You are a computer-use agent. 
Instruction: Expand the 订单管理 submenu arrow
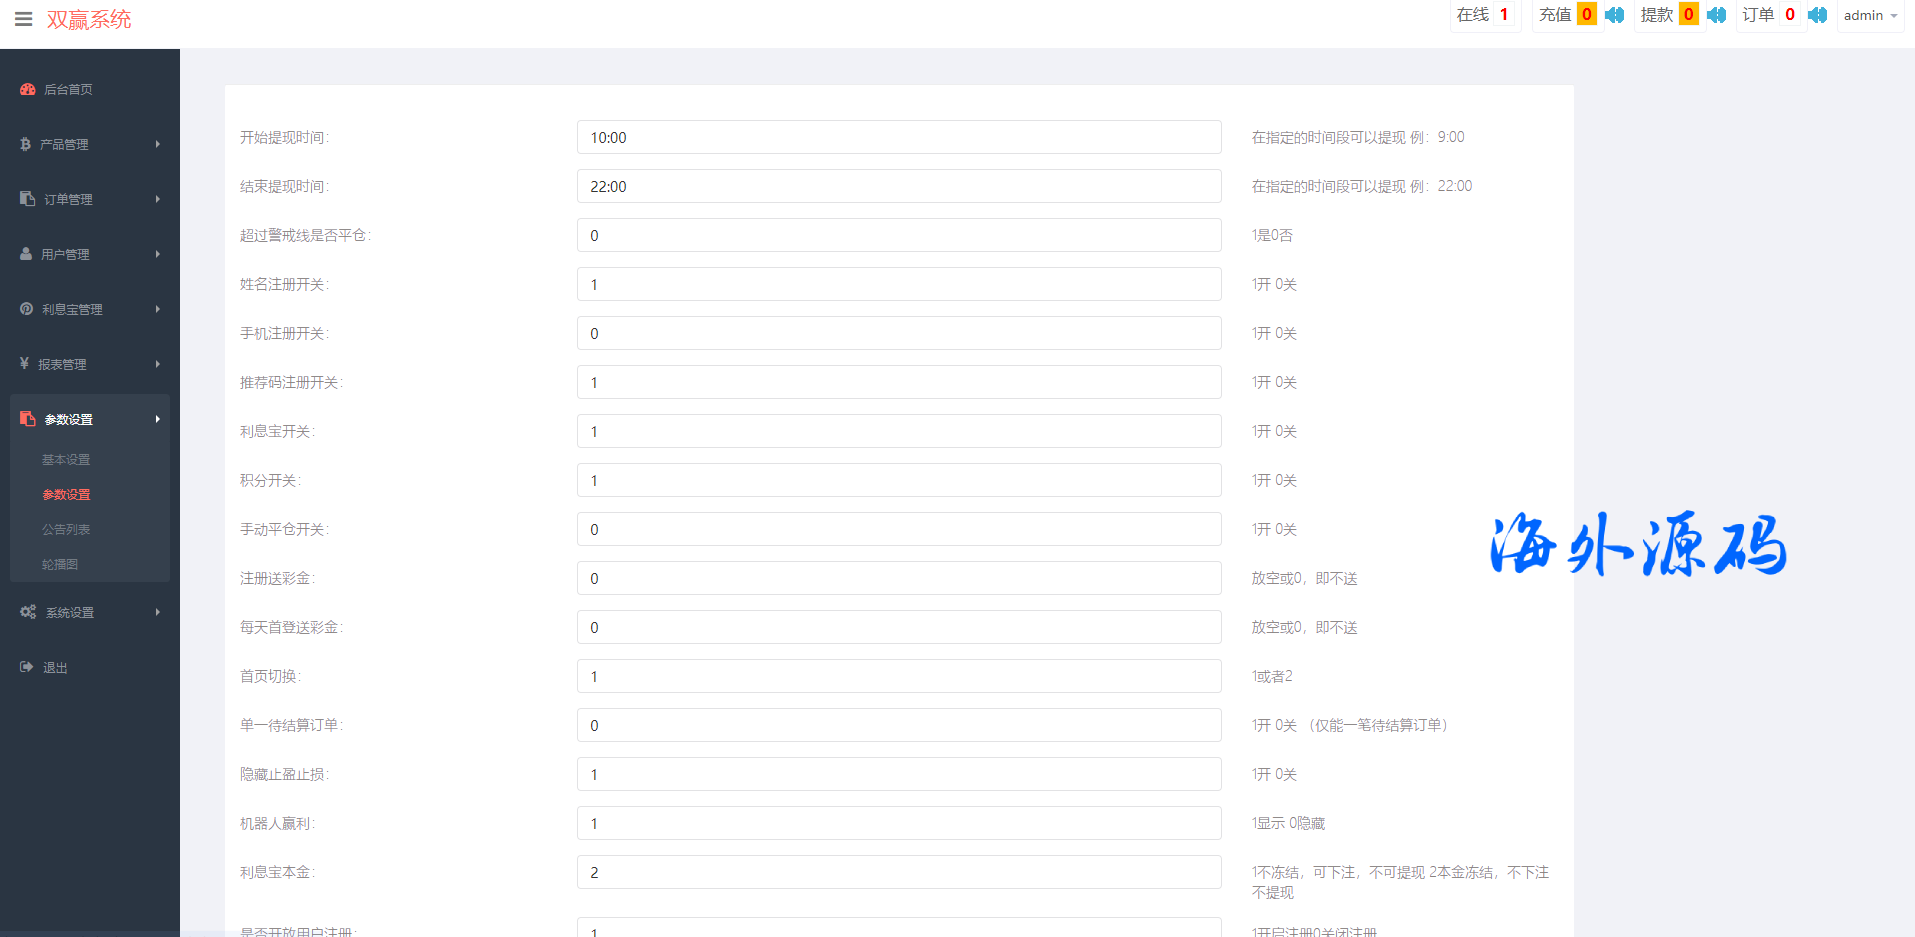157,199
